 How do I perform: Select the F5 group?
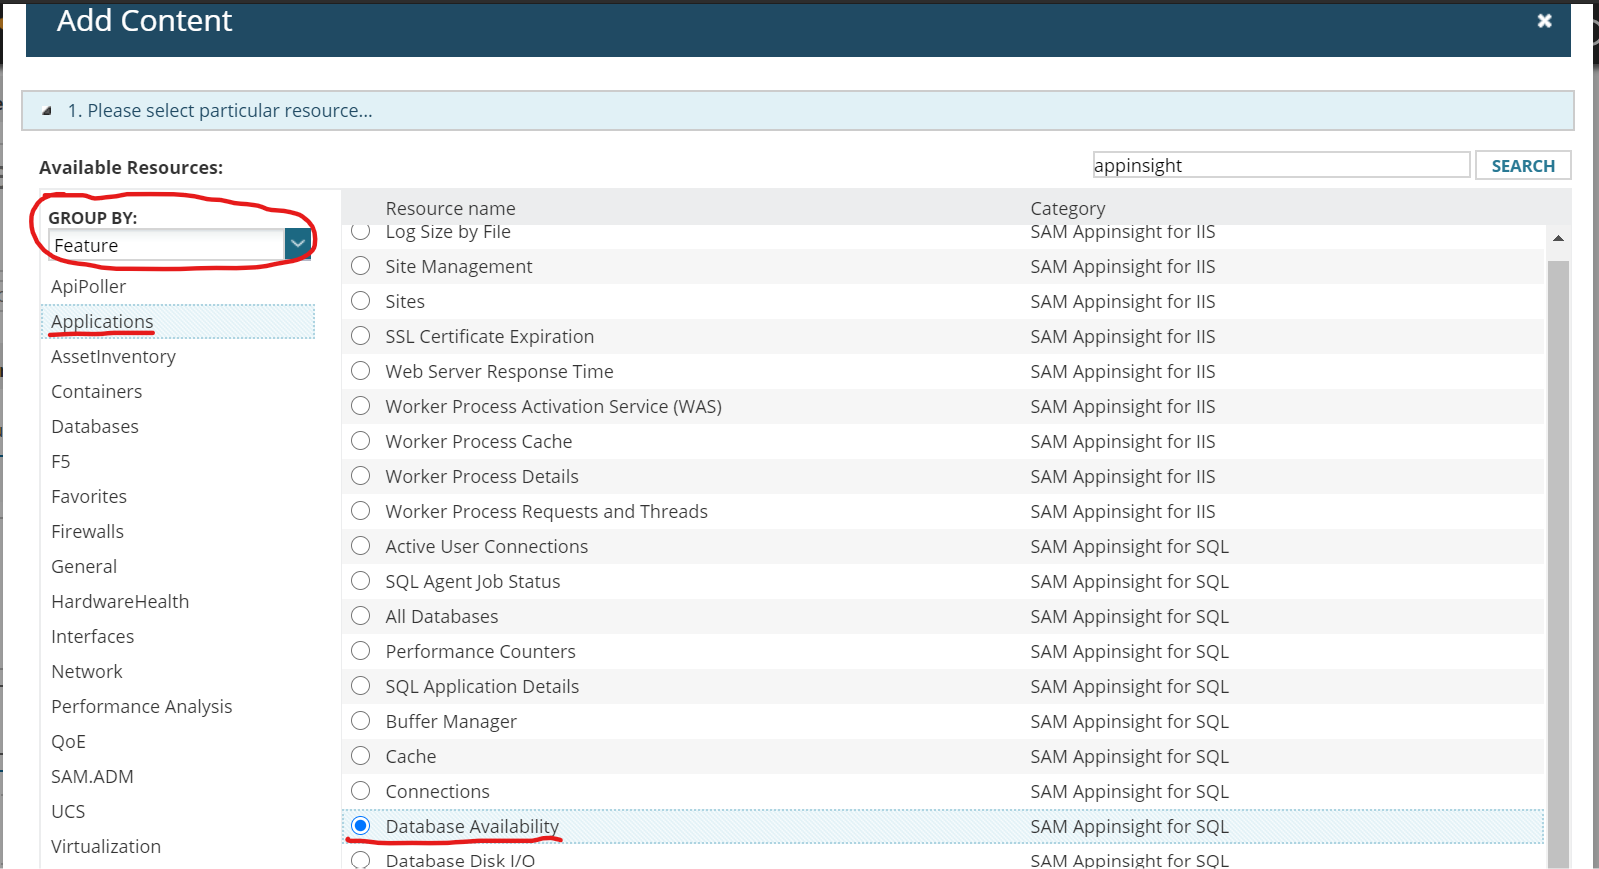click(x=61, y=462)
